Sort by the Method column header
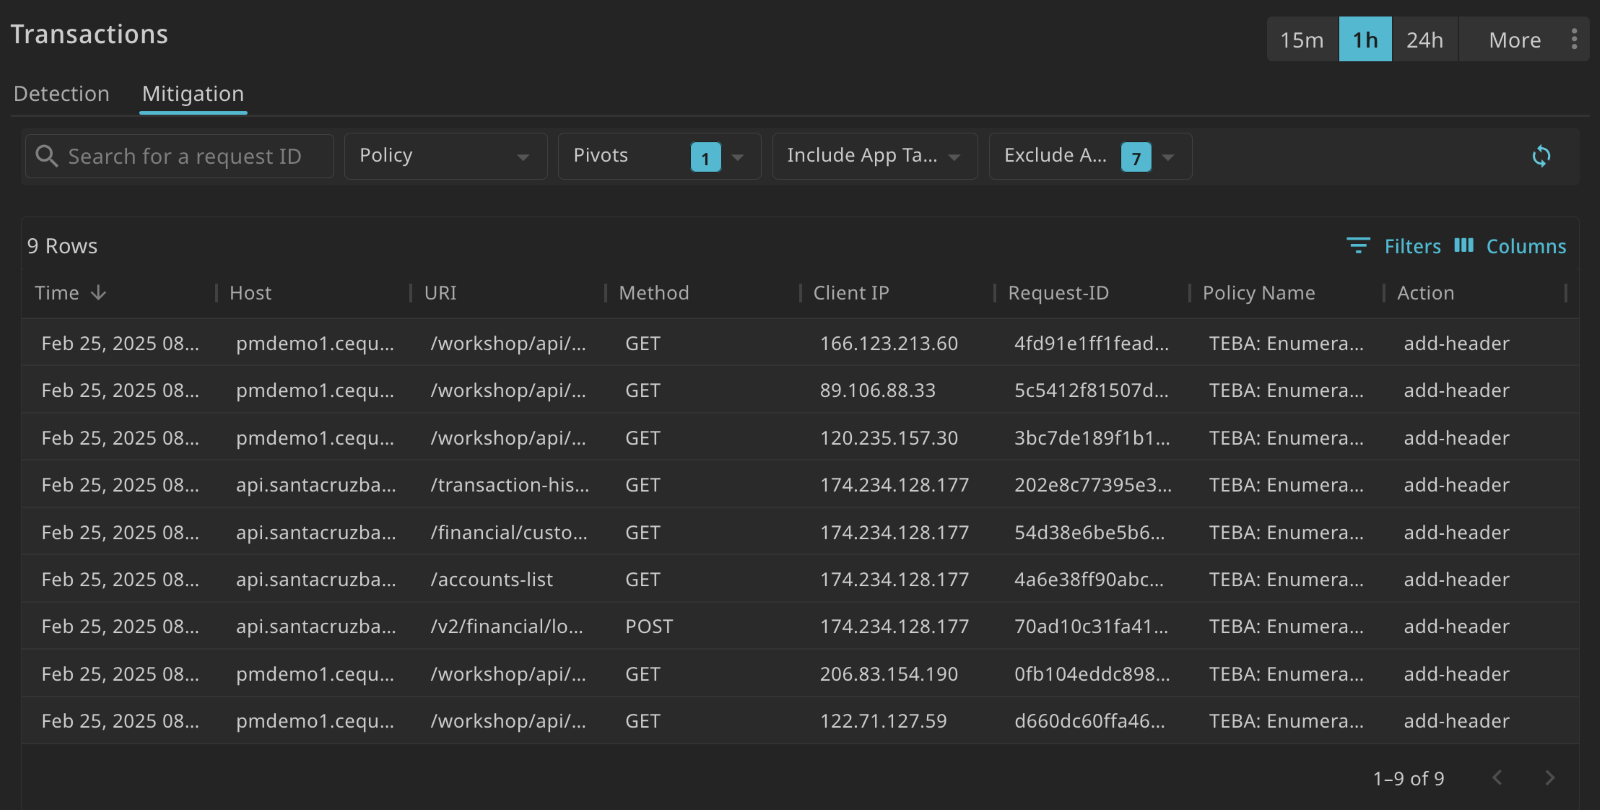 (x=654, y=293)
